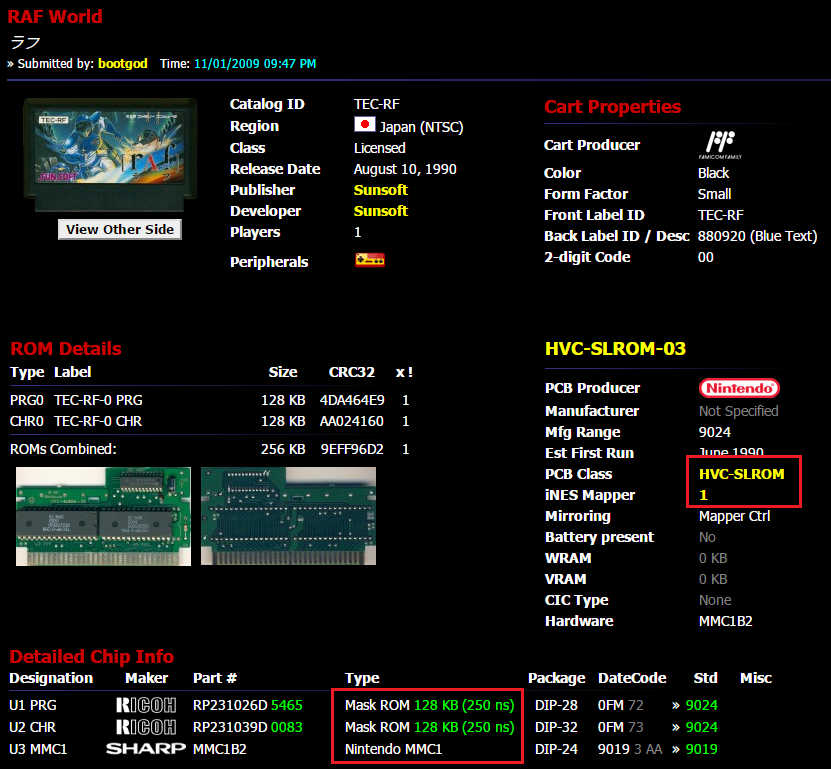The width and height of the screenshot is (831, 769).
Task: Click the 9024 date link for U2 CHR
Action: coord(702,727)
